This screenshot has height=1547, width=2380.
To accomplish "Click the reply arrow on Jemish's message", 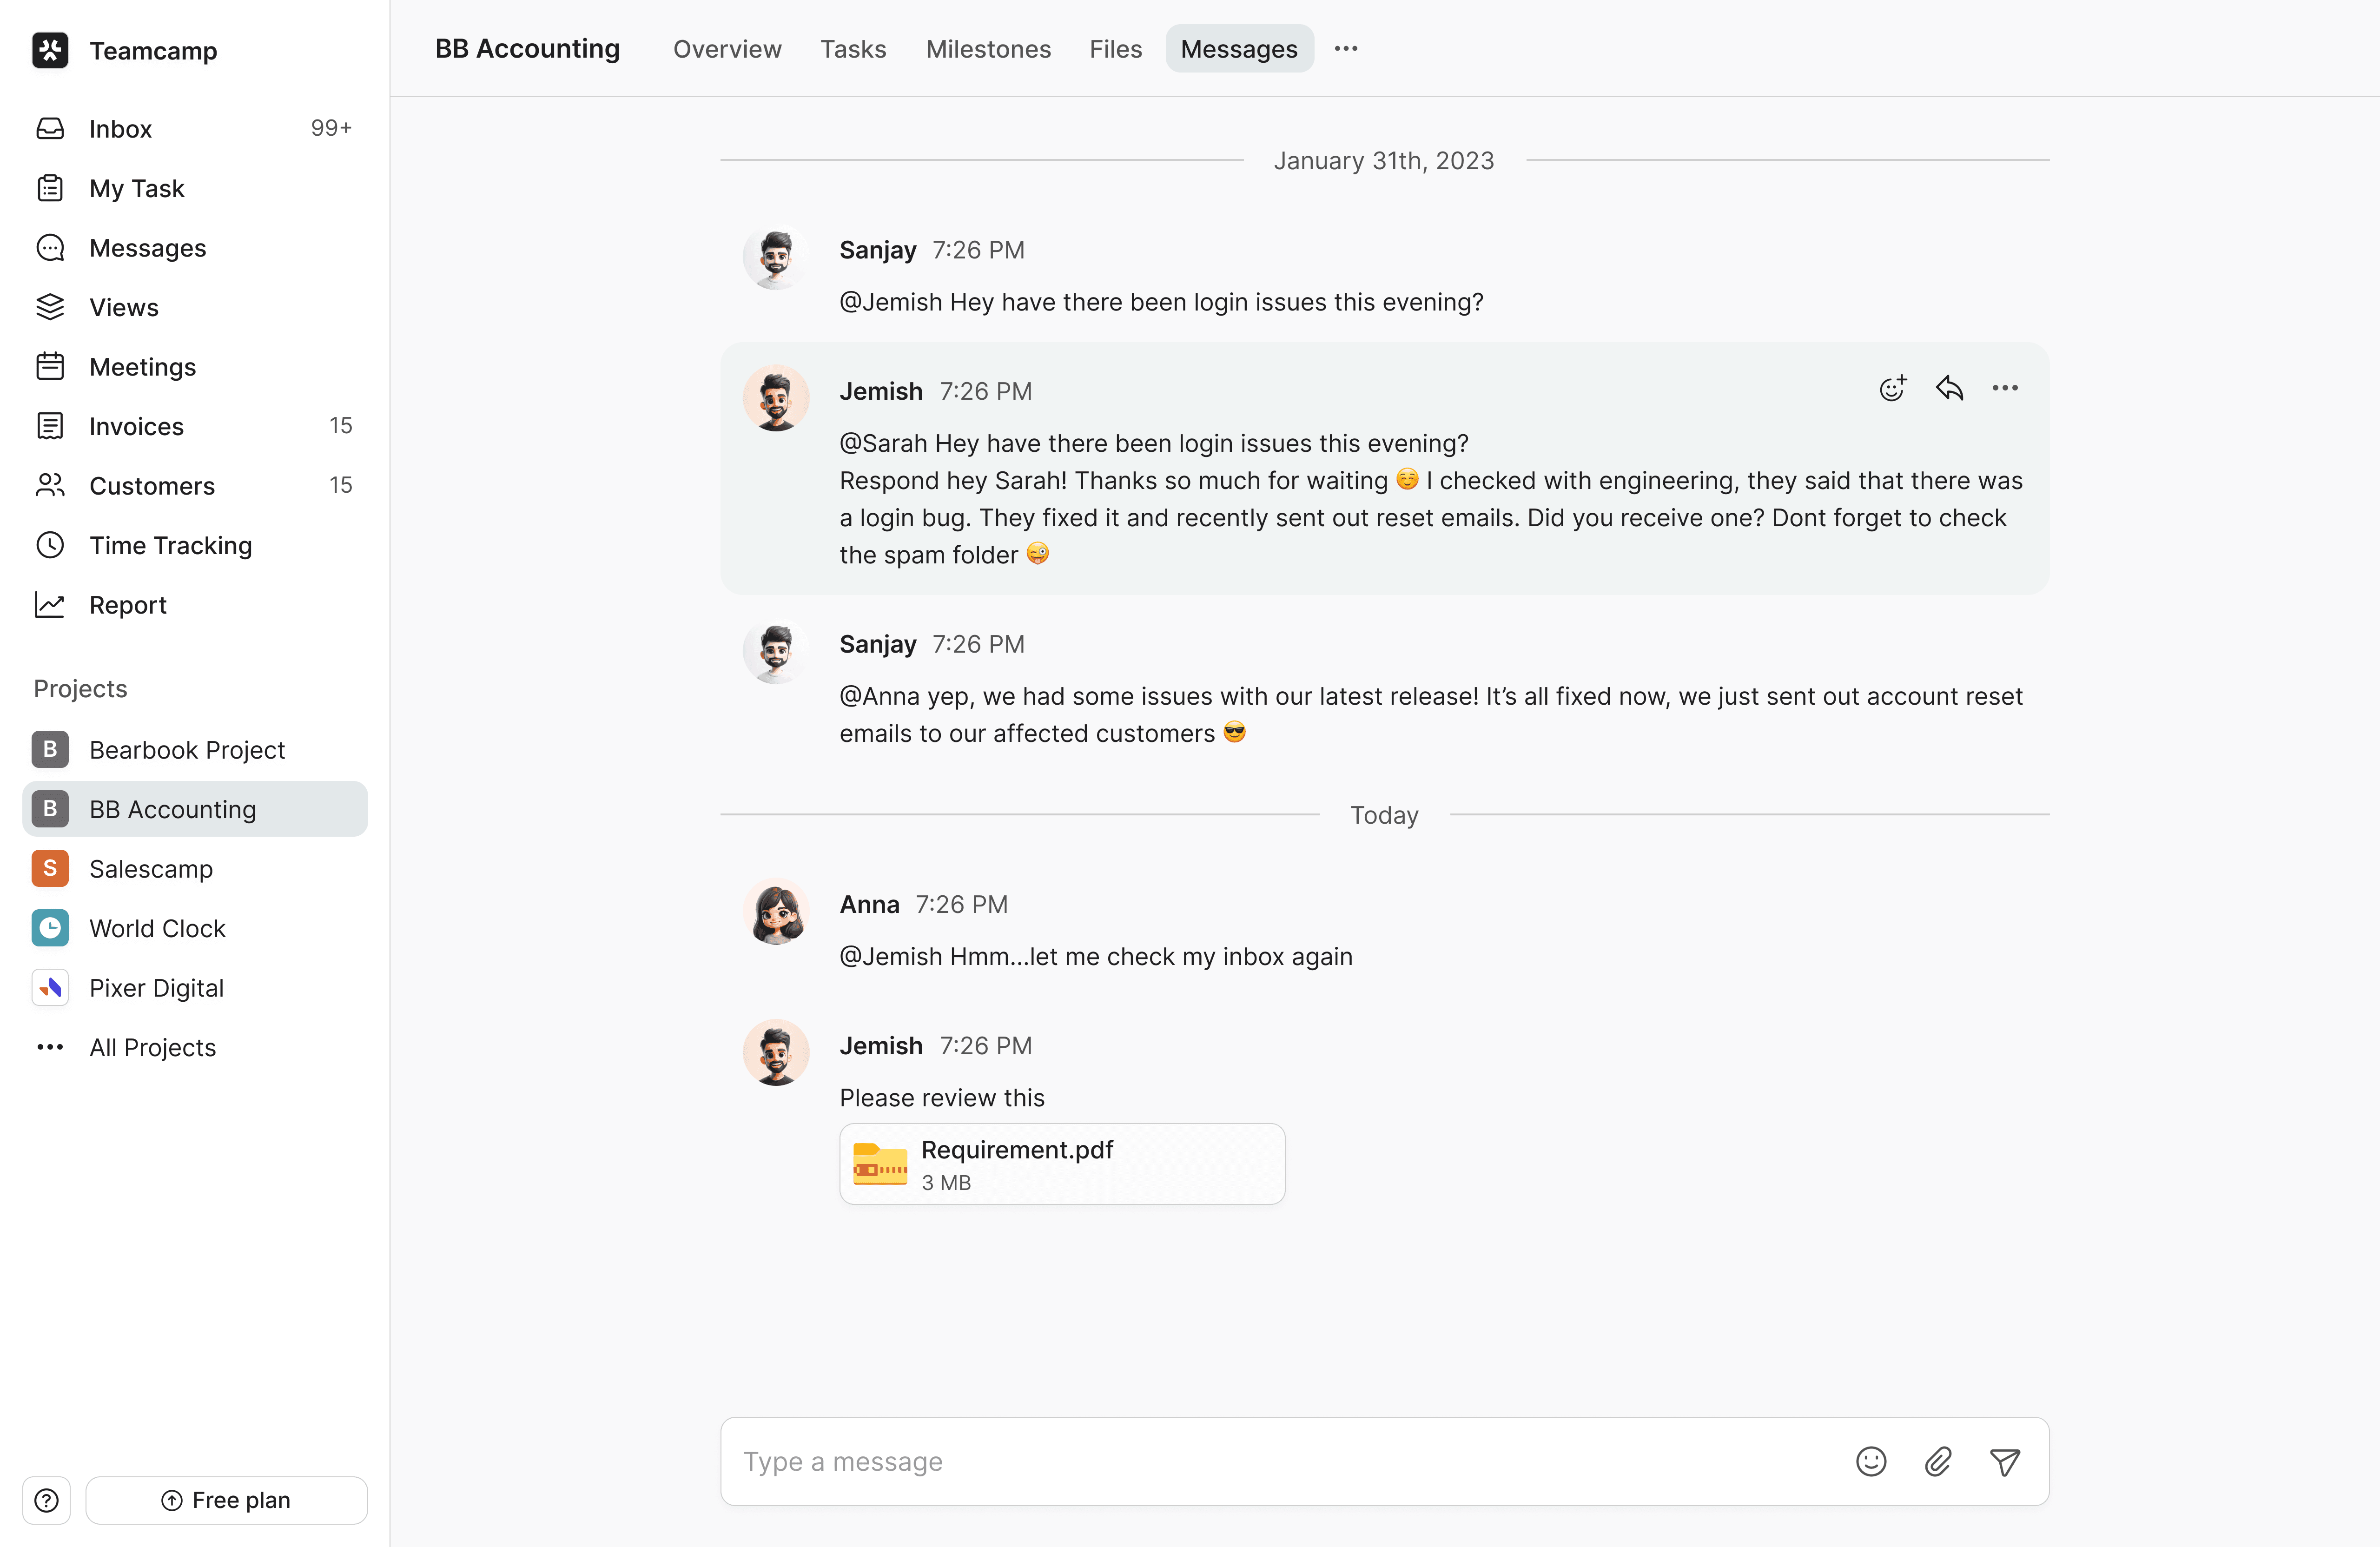I will pos(1949,388).
